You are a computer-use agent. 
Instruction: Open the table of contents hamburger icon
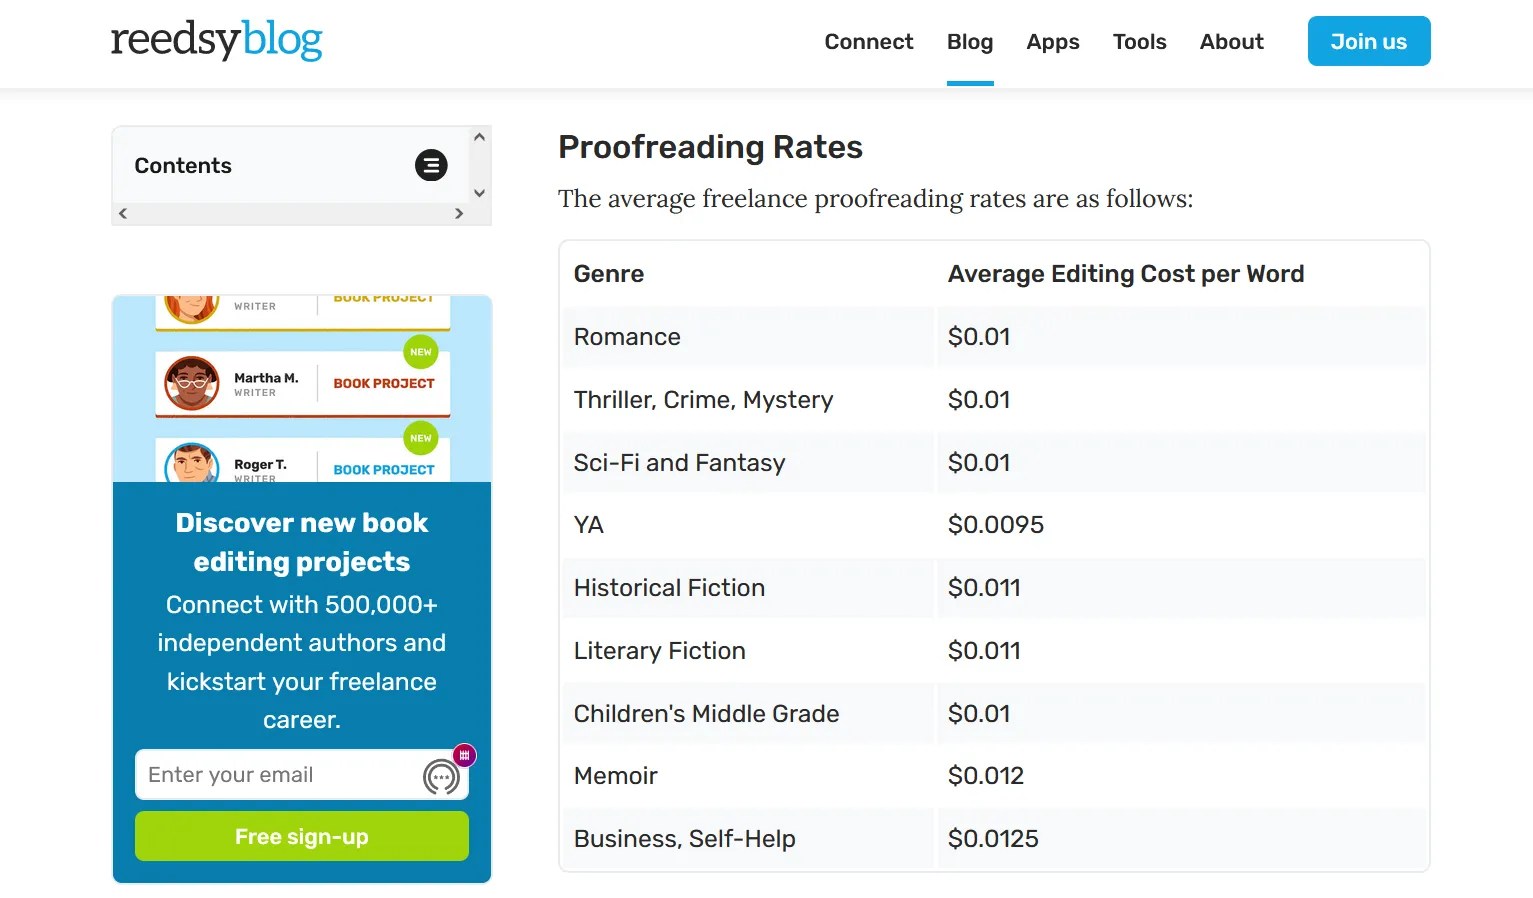431,165
